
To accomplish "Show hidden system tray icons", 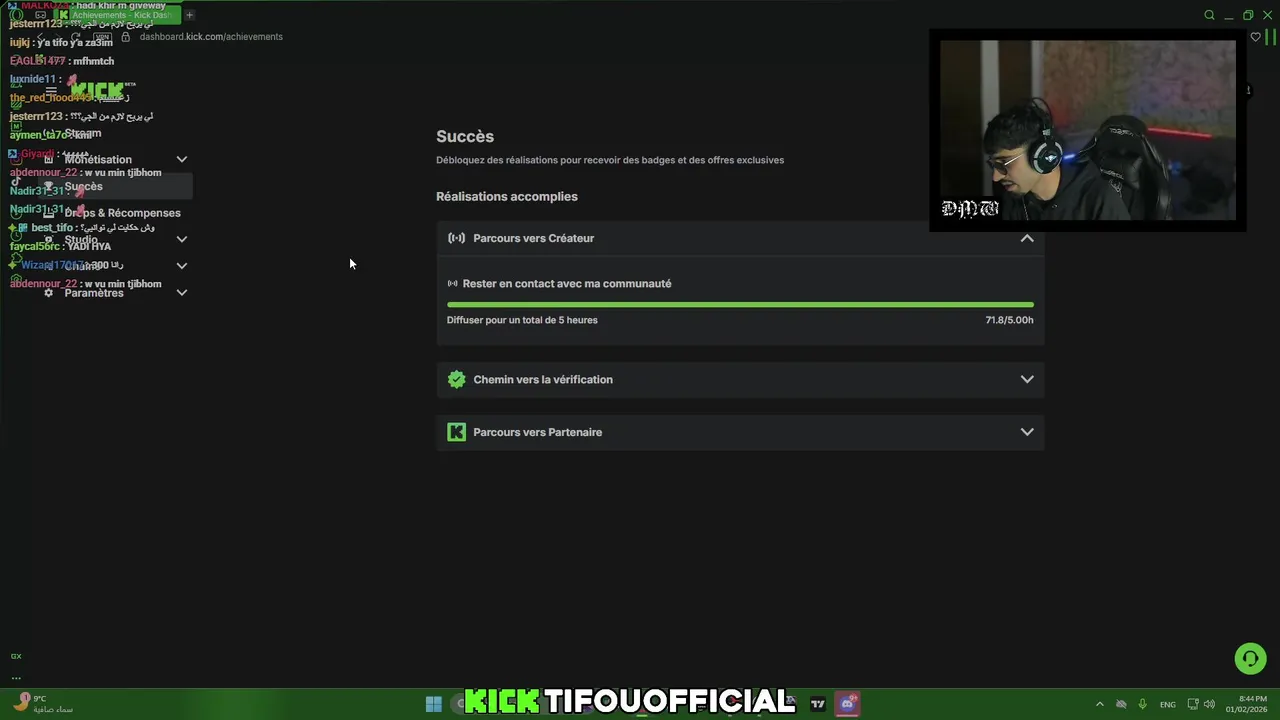I will click(1100, 704).
